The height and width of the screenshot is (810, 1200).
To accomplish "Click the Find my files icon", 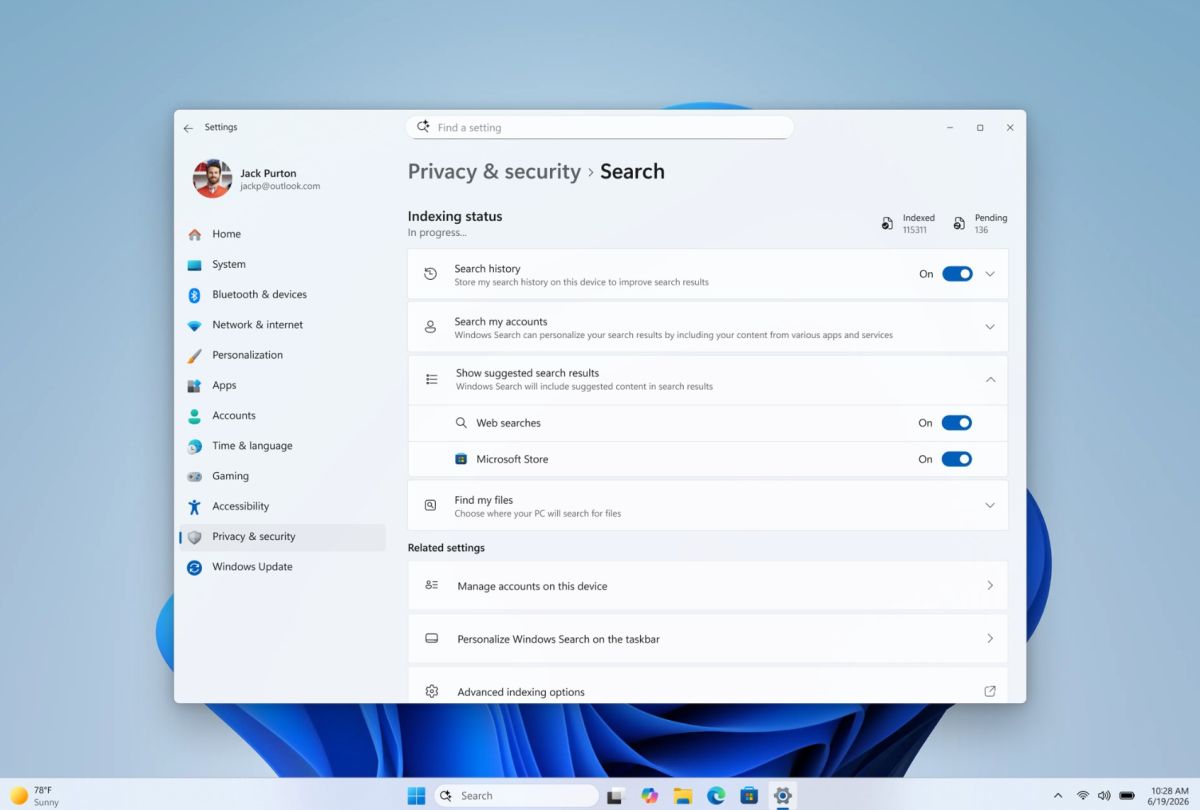I will pos(431,505).
